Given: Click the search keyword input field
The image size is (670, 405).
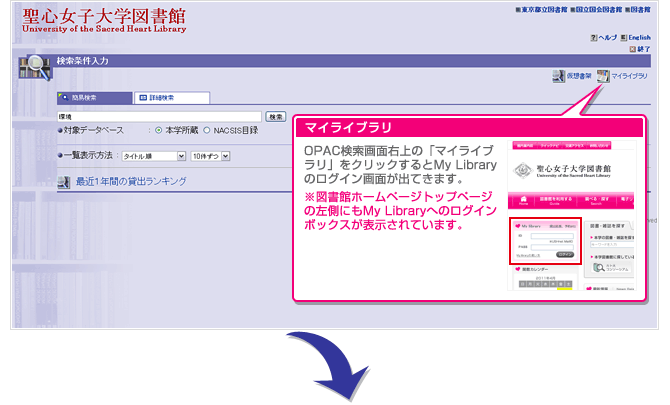Looking at the screenshot, I should point(159,117).
